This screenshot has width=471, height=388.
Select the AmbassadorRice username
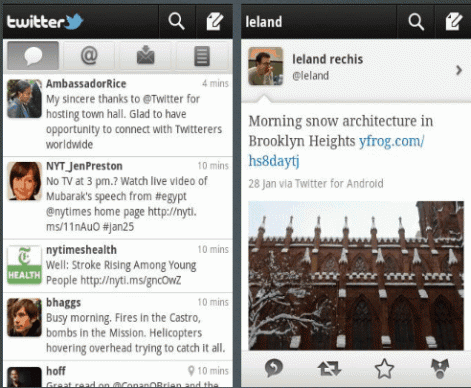point(86,84)
